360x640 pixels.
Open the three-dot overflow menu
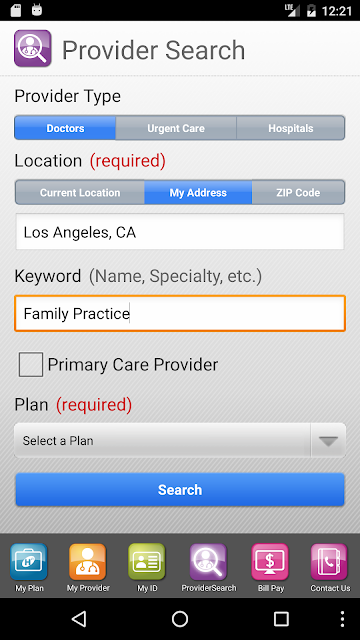[342, 619]
